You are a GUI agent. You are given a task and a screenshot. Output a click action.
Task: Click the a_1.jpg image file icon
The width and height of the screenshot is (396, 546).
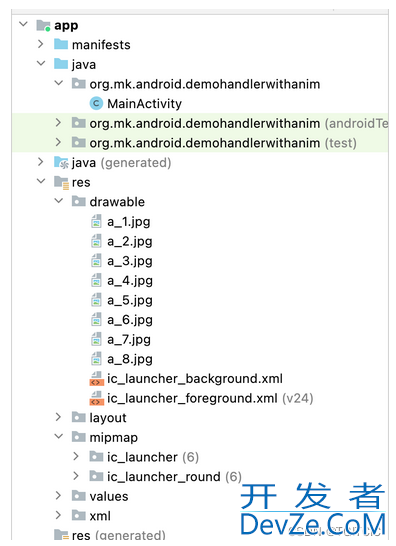(x=96, y=221)
